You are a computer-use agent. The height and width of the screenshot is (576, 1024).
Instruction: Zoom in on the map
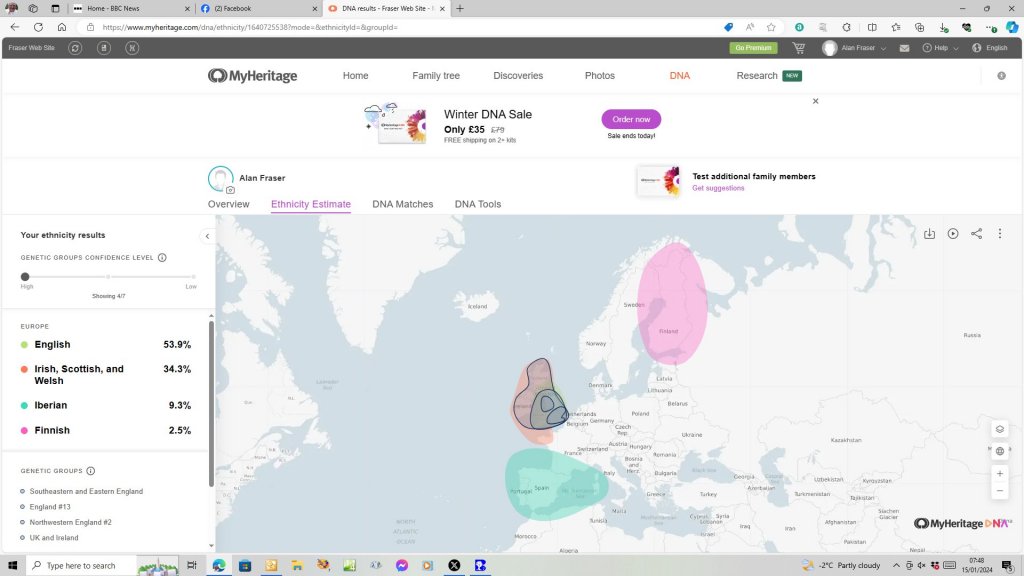[999, 473]
